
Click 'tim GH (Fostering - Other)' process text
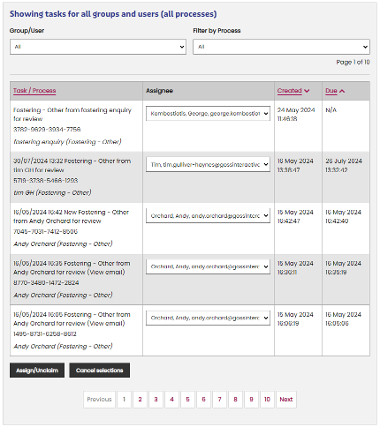pyautogui.click(x=52, y=193)
